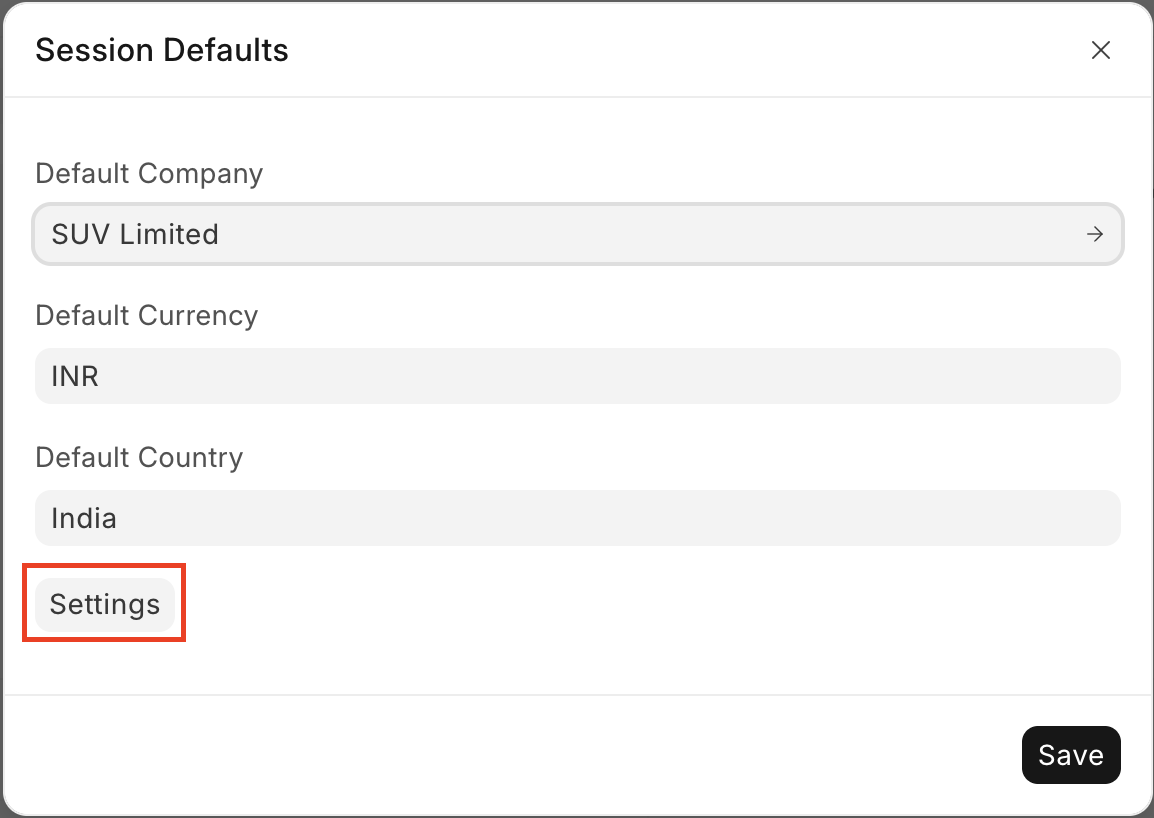This screenshot has height=818, width=1154.
Task: Click the empty middle of the SUV Limited field
Action: (650, 234)
